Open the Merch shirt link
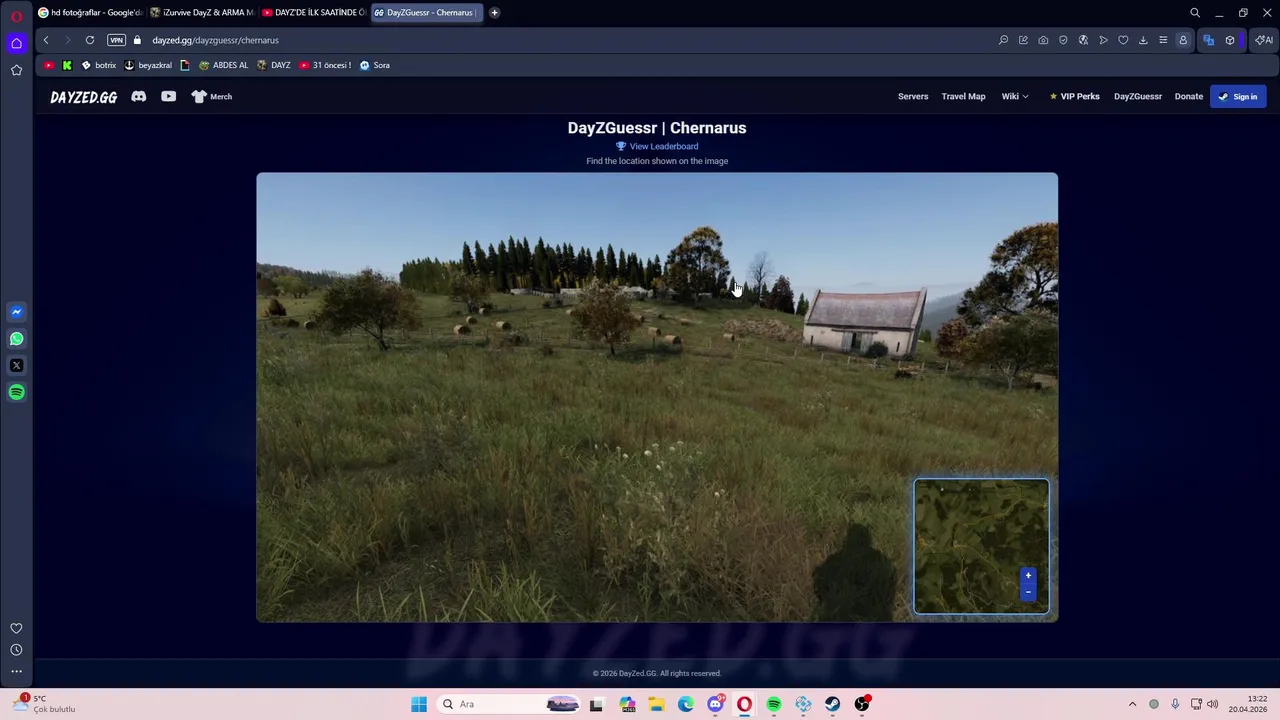Image resolution: width=1280 pixels, height=720 pixels. pos(212,97)
